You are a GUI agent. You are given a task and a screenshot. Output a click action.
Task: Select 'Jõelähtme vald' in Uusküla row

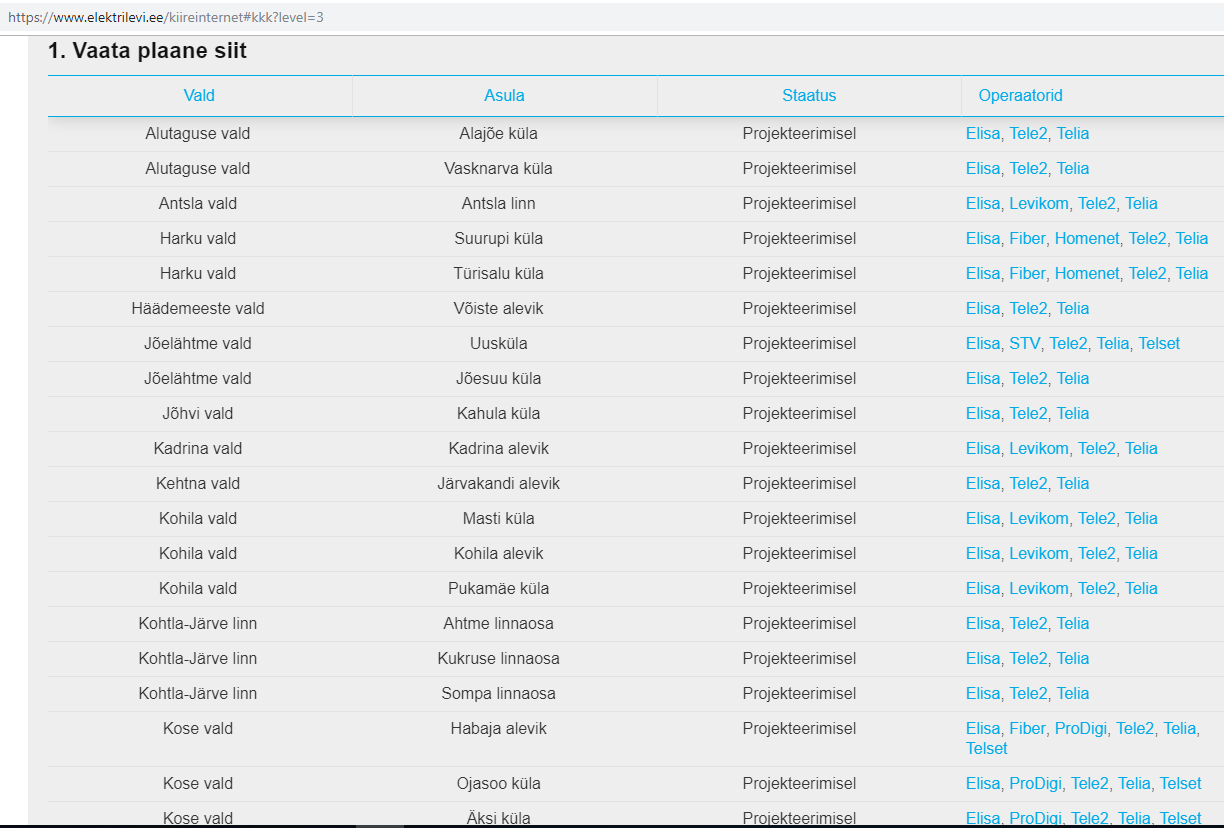coord(198,344)
